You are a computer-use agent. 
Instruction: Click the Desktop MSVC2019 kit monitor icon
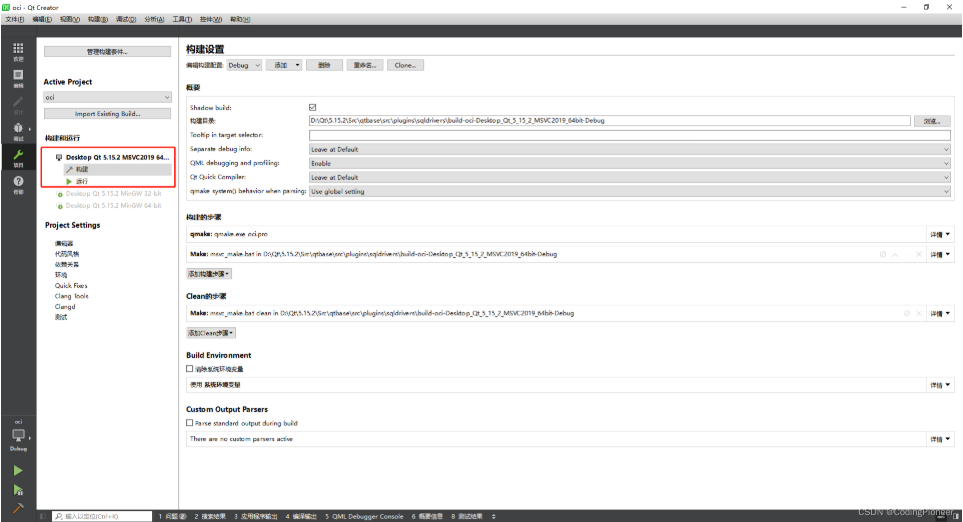tap(59, 157)
